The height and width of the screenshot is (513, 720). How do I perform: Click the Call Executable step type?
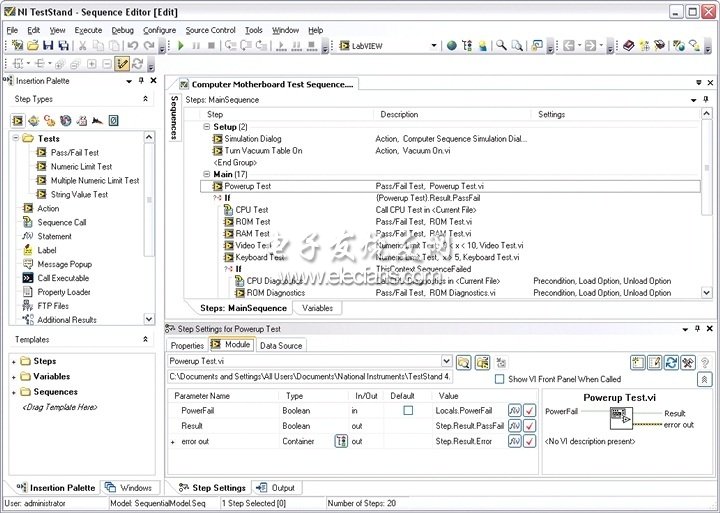point(63,278)
